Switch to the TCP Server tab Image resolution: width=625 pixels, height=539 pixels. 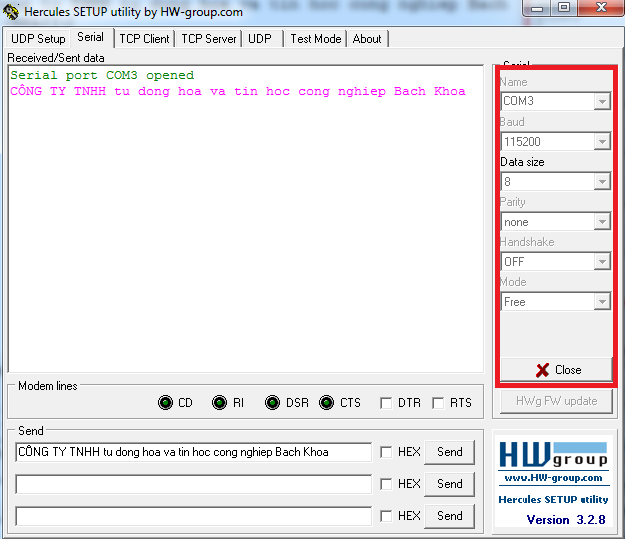coord(209,39)
